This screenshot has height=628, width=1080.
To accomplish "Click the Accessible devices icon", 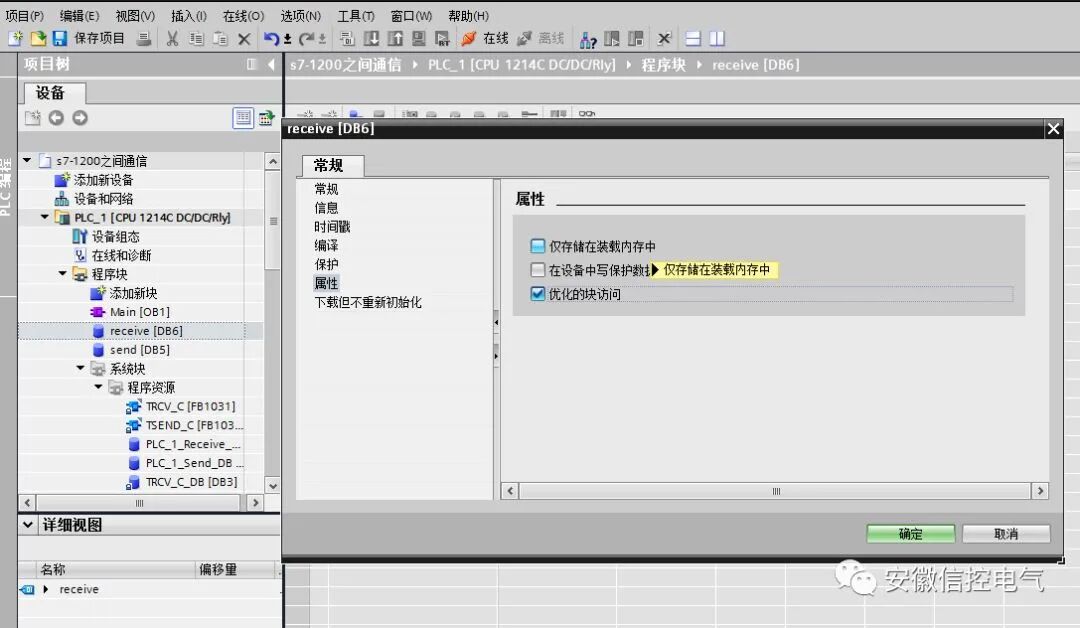I will [x=588, y=39].
